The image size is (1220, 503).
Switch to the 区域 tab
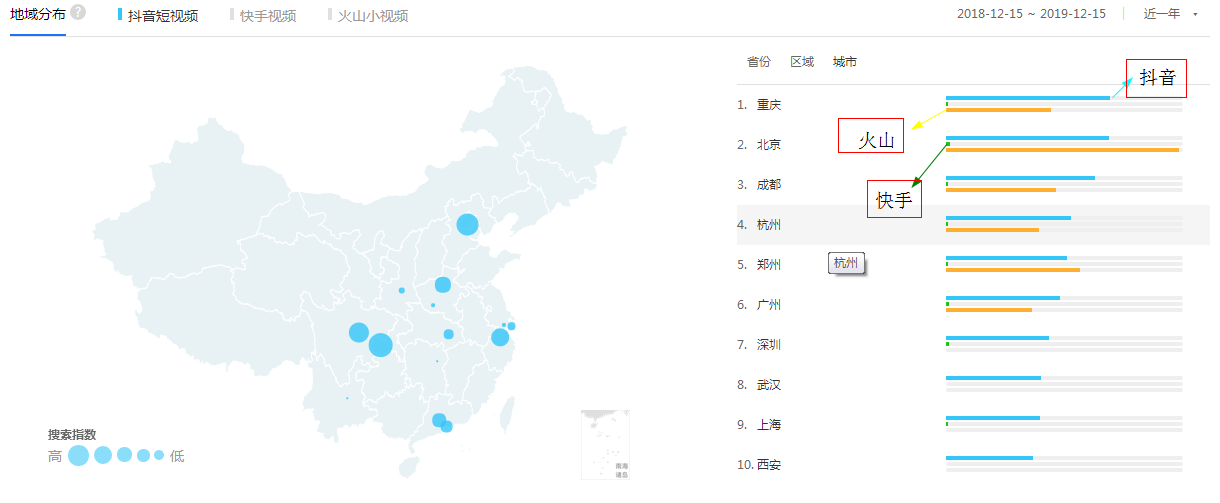tap(802, 62)
